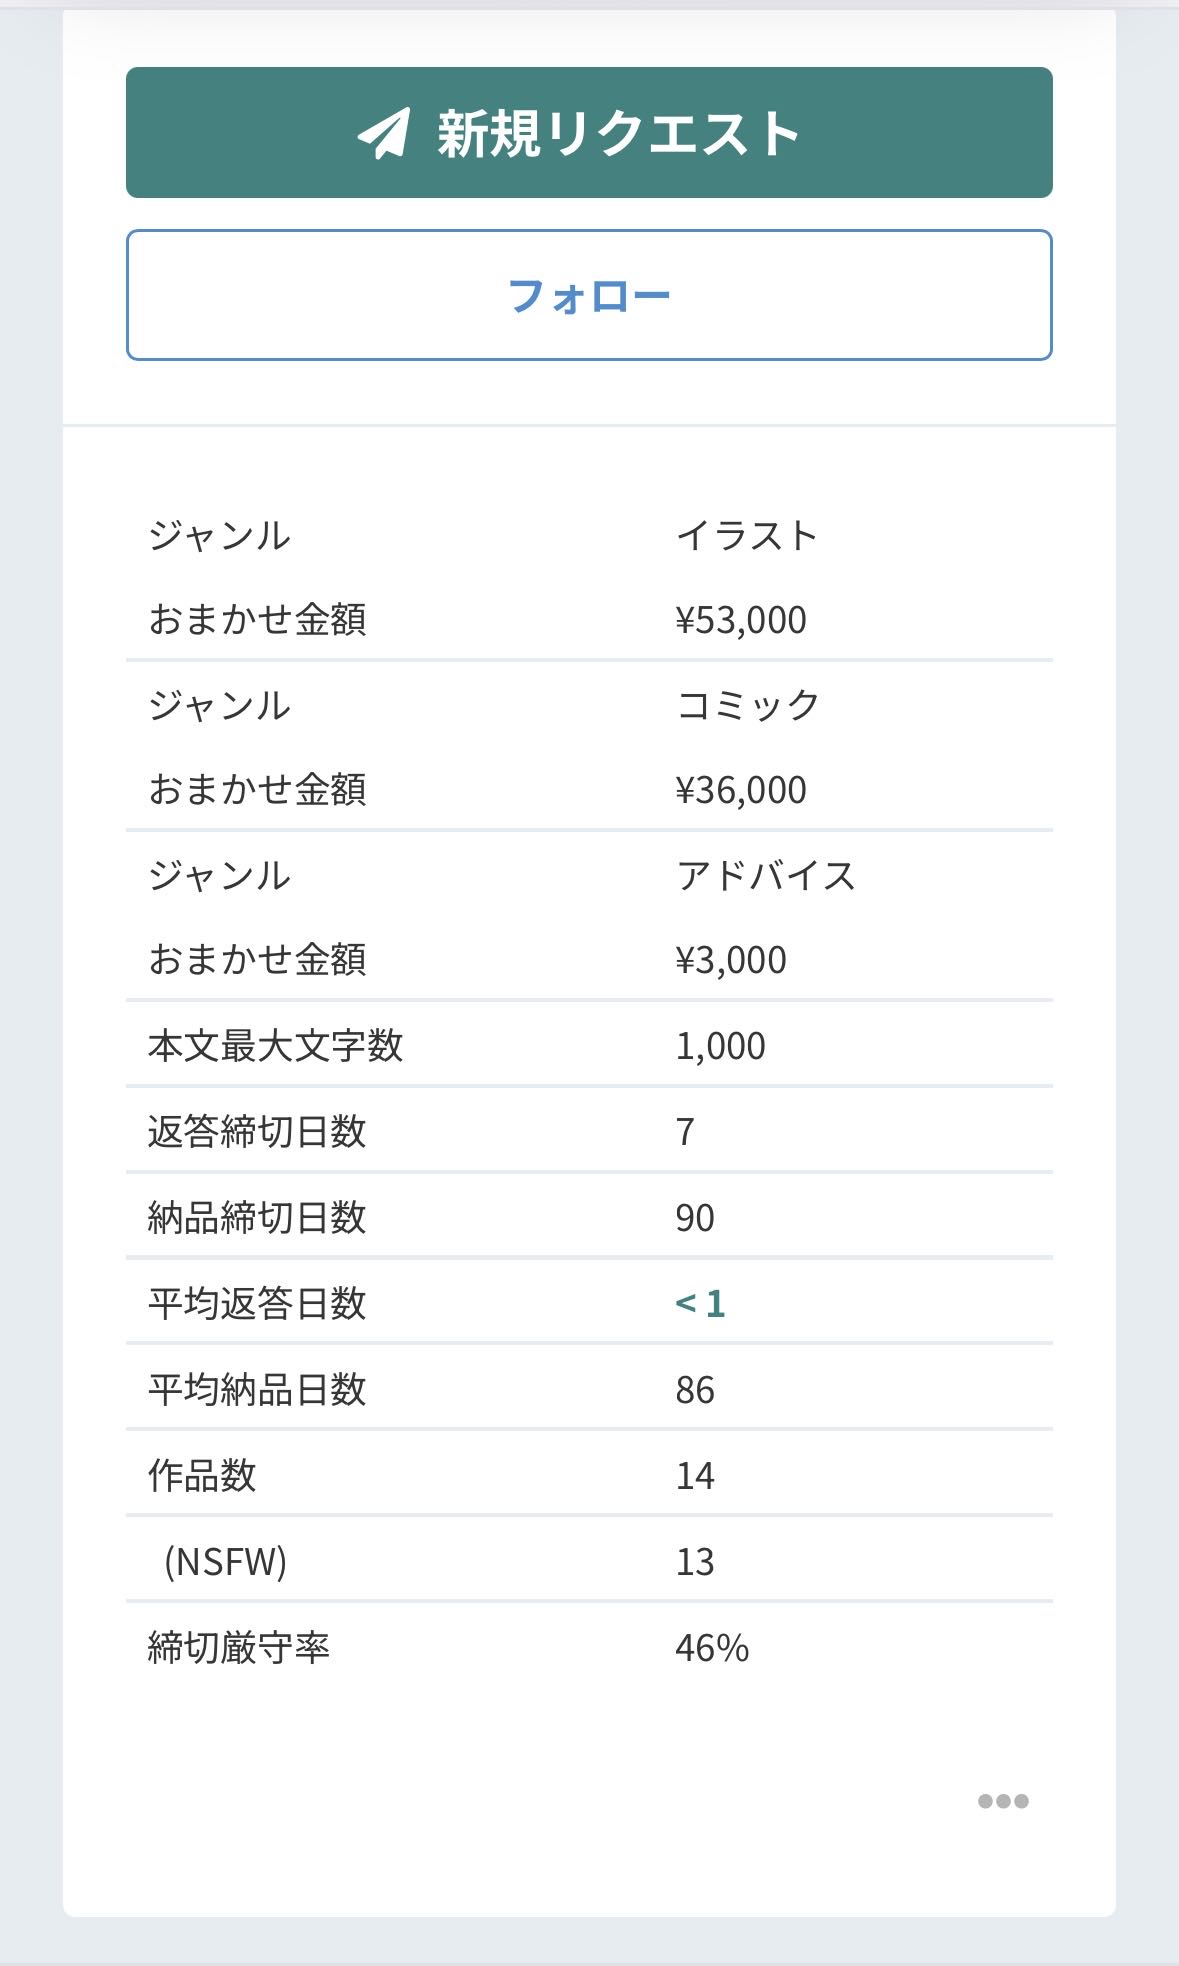Click the 返答締切日数 label
The width and height of the screenshot is (1179, 1966).
coord(257,1132)
